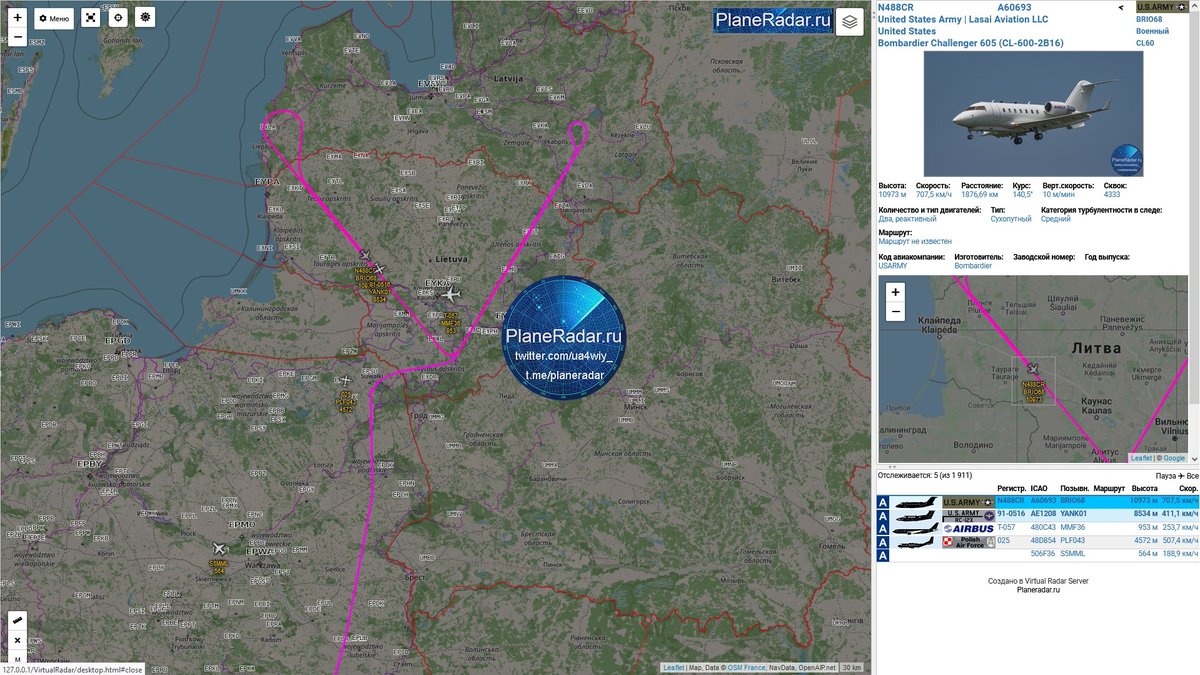Select the 025 PLF043 list row
The height and width of the screenshot is (675, 1200).
(1038, 541)
